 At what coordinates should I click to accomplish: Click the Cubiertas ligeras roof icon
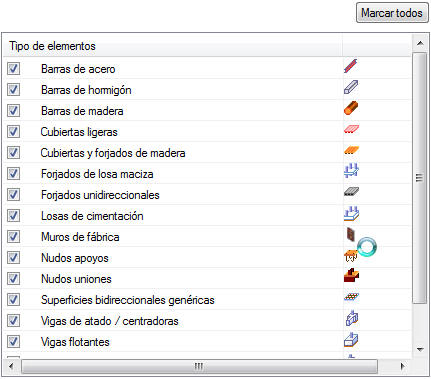pyautogui.click(x=351, y=130)
